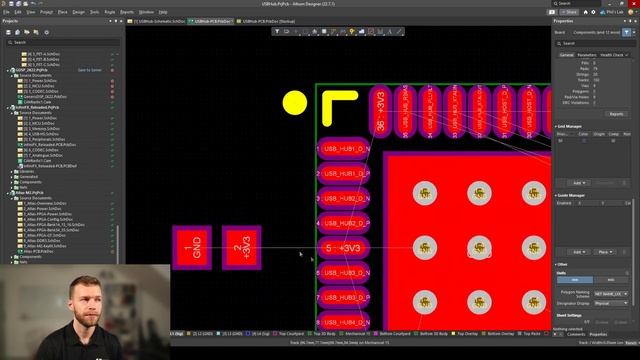
Task: Click the Bottom Courtyard layer color swatch
Action: (376, 333)
